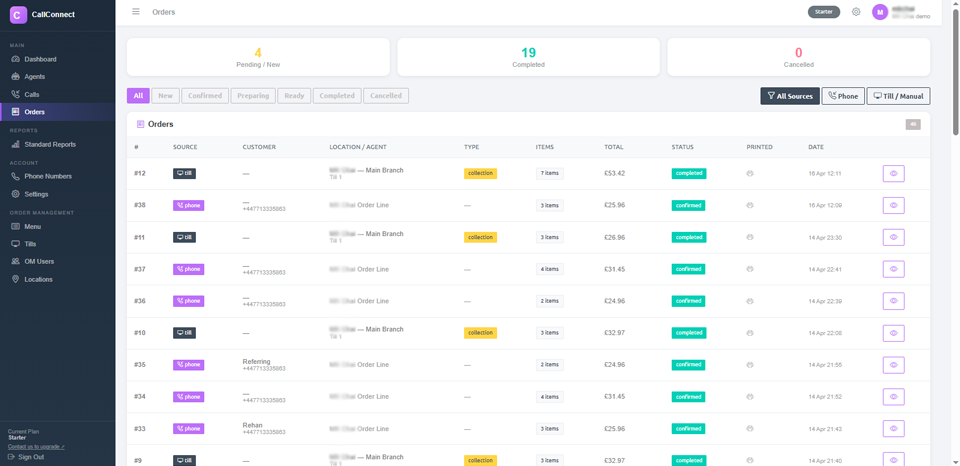The width and height of the screenshot is (960, 466).
Task: Click Sign Out
Action: pyautogui.click(x=26, y=457)
